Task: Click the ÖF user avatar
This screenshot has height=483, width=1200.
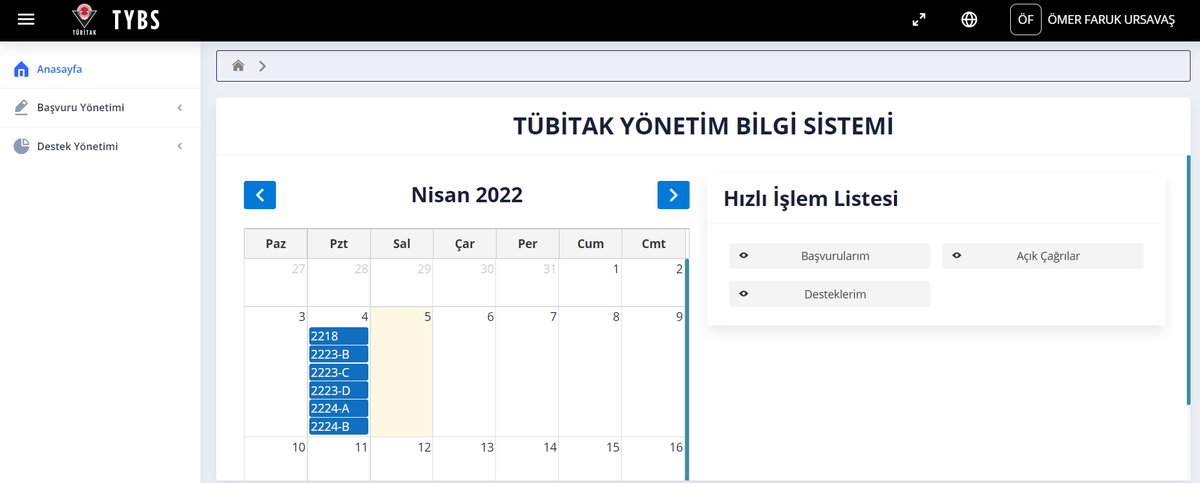Action: 1025,20
